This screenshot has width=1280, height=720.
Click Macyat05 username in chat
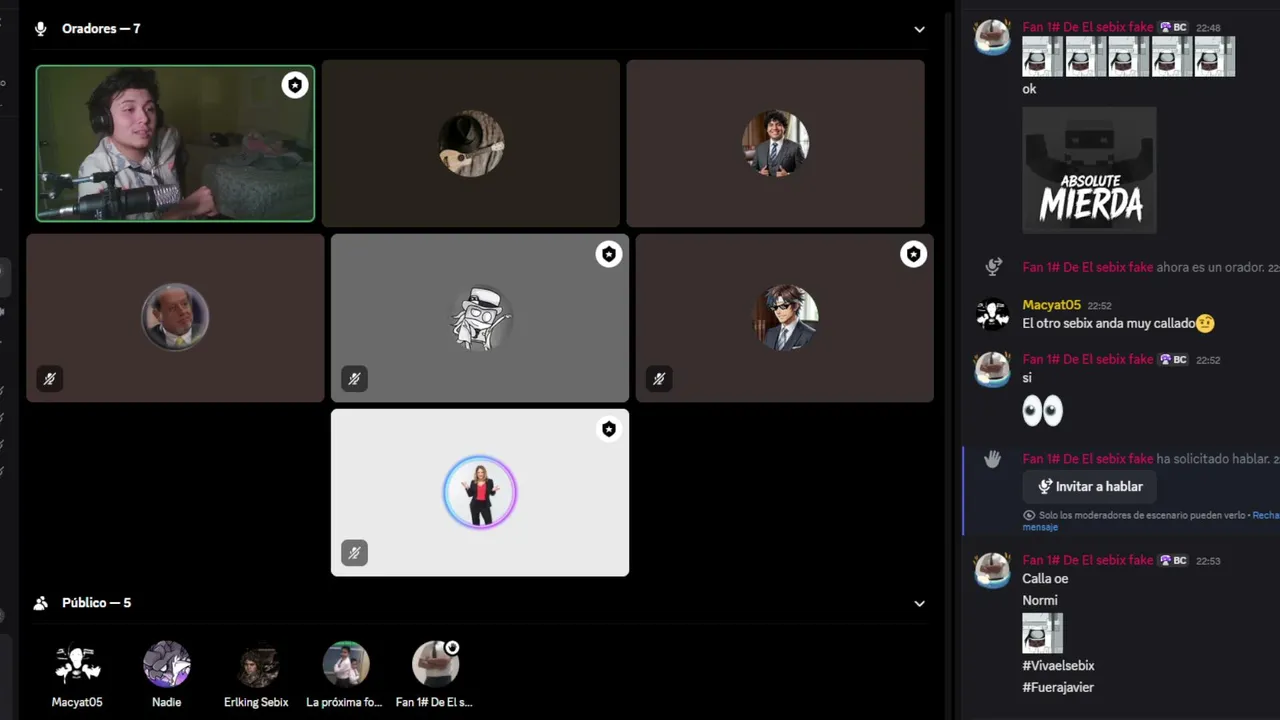pyautogui.click(x=1051, y=305)
